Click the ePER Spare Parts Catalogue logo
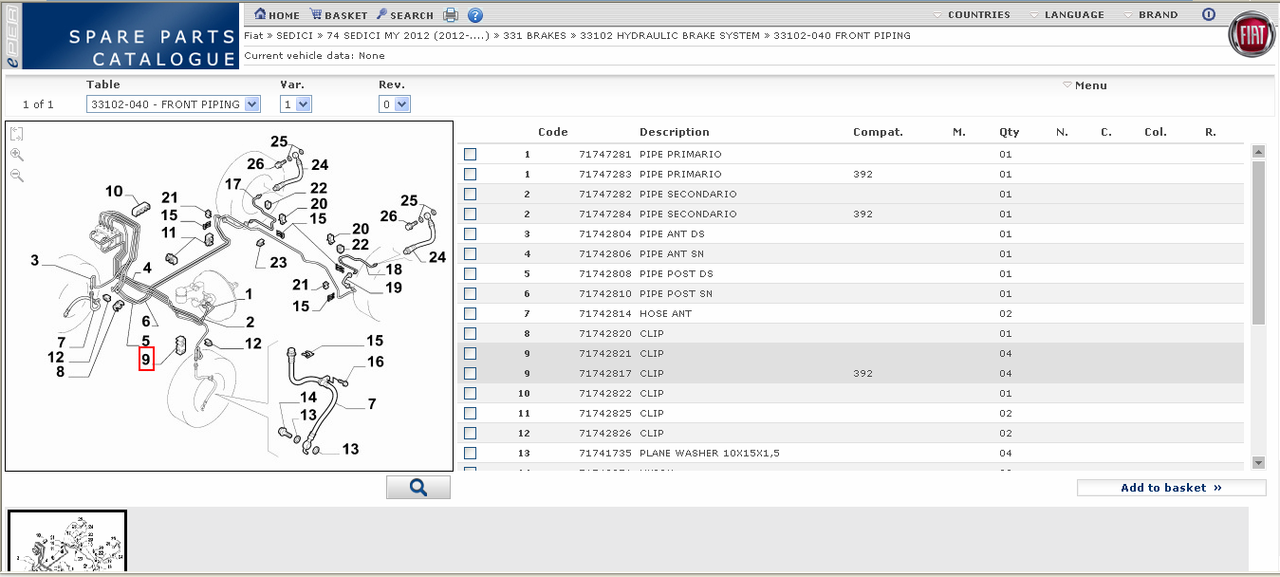Image resolution: width=1280 pixels, height=577 pixels. 120,36
